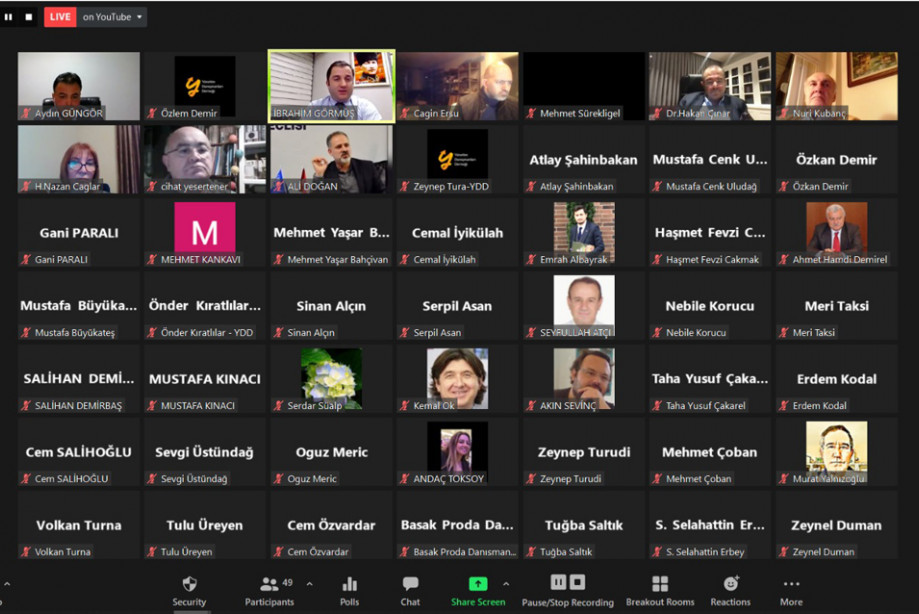Toggle Pause/Stop Recording in the toolbar
The width and height of the screenshot is (919, 614).
click(x=567, y=588)
